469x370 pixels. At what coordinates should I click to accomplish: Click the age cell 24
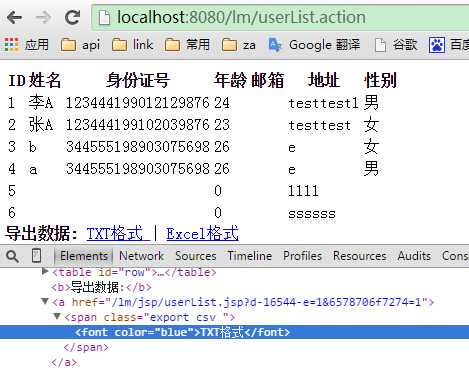[x=222, y=103]
